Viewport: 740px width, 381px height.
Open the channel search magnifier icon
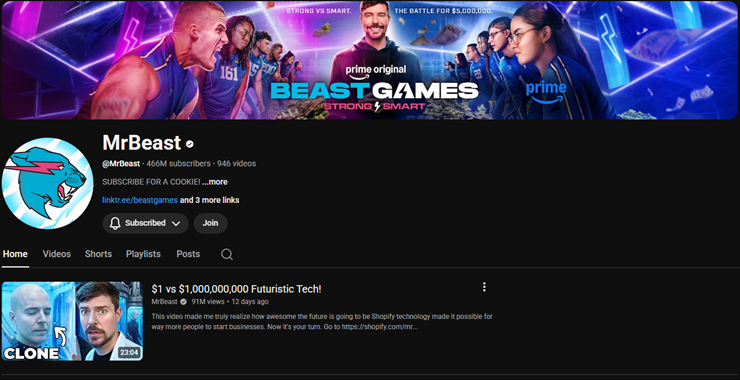tap(227, 254)
